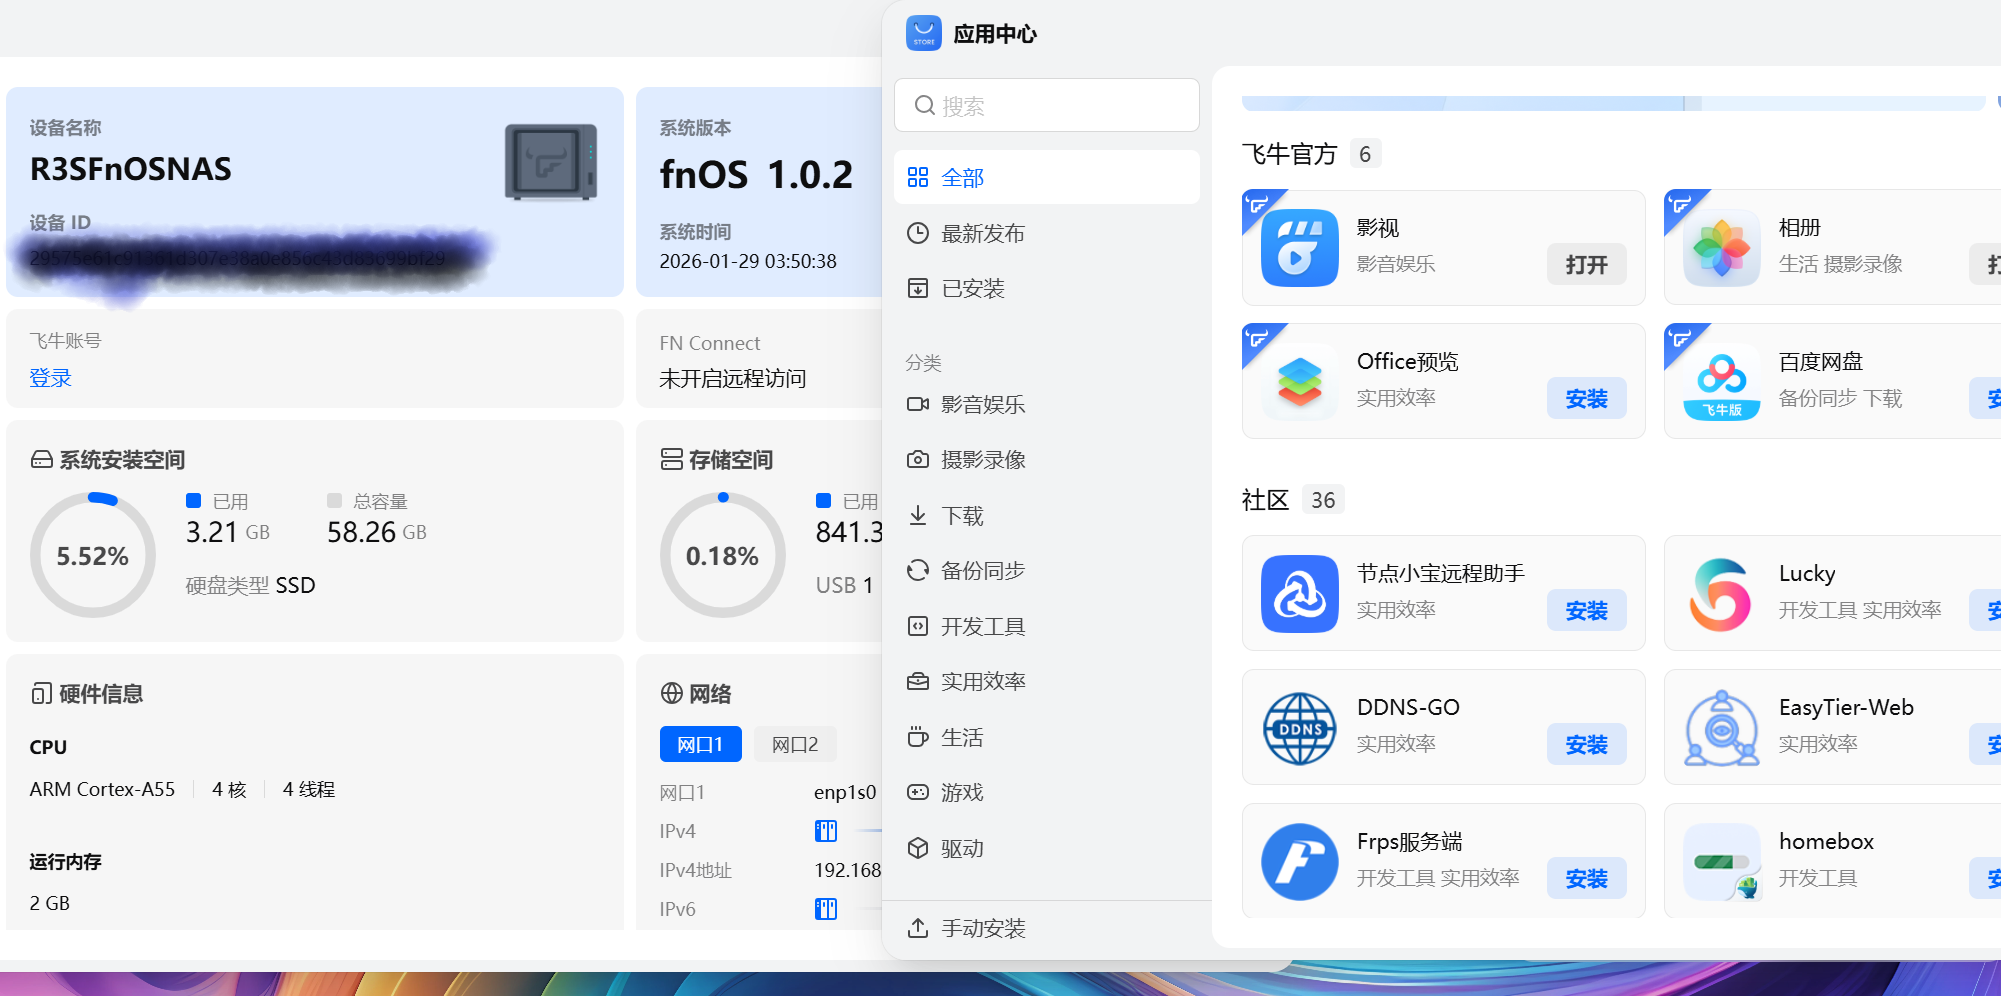Click the edit icon next to IPv4
This screenshot has width=2001, height=996.
coord(825,830)
